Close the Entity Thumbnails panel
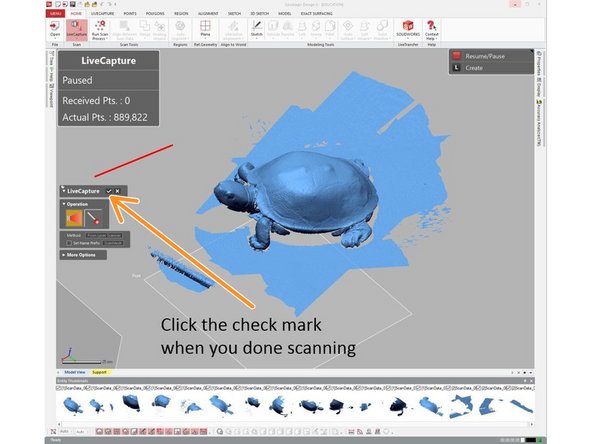 [x=531, y=381]
